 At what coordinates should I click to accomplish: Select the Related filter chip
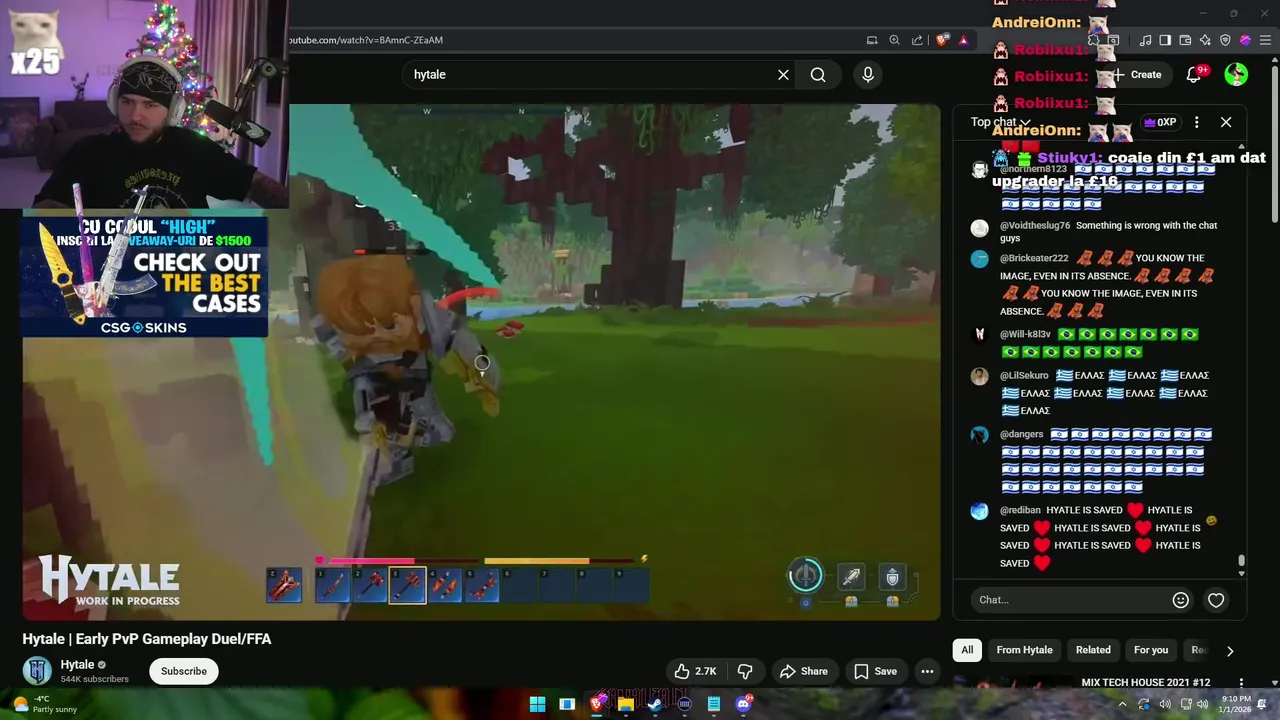coord(1093,650)
